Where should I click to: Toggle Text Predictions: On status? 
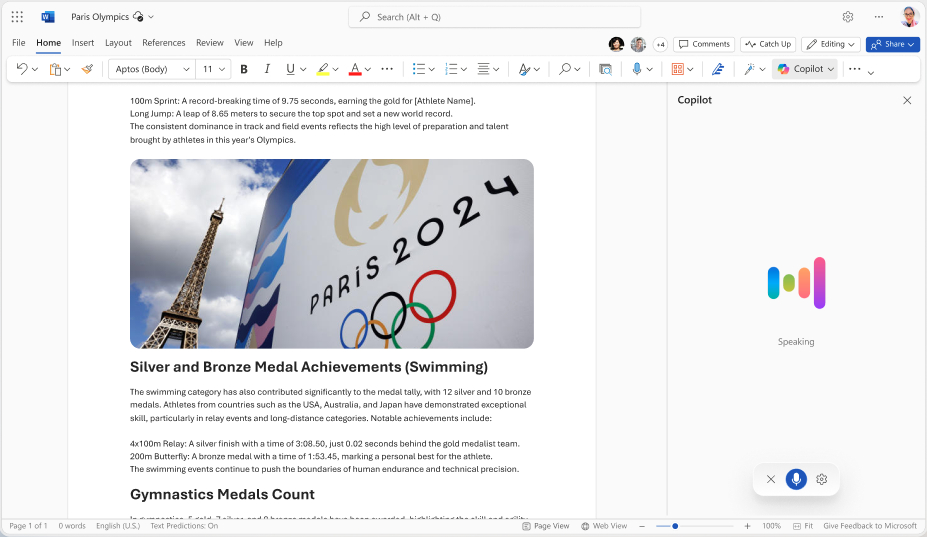tap(184, 526)
